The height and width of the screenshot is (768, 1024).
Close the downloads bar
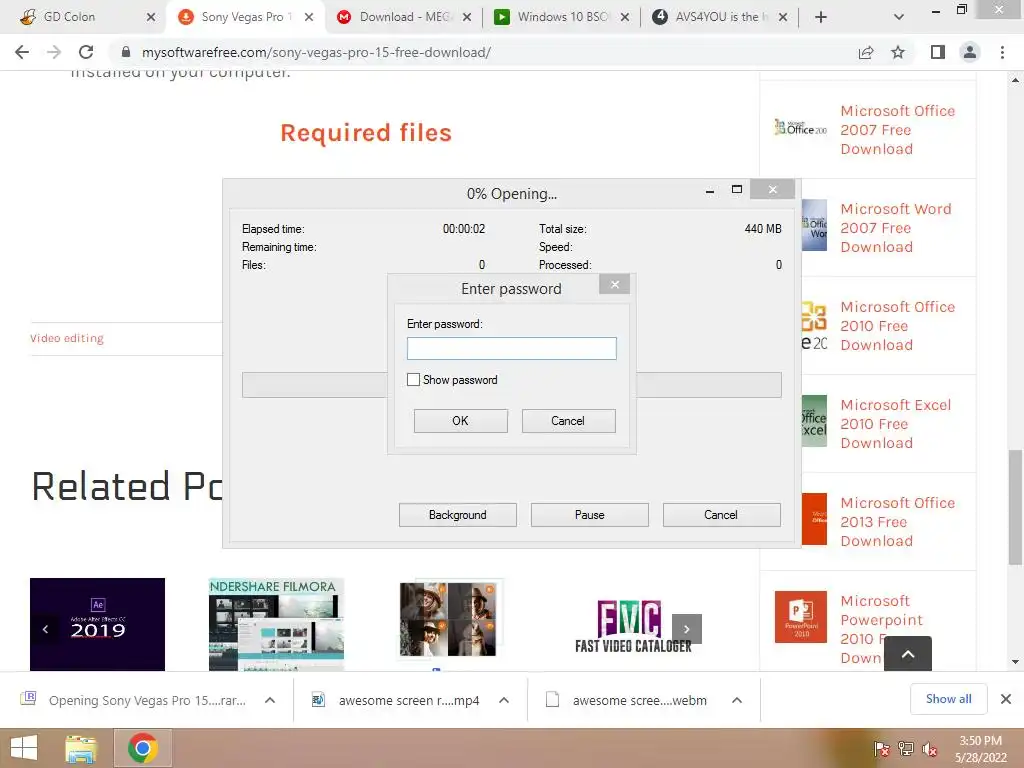point(1006,699)
